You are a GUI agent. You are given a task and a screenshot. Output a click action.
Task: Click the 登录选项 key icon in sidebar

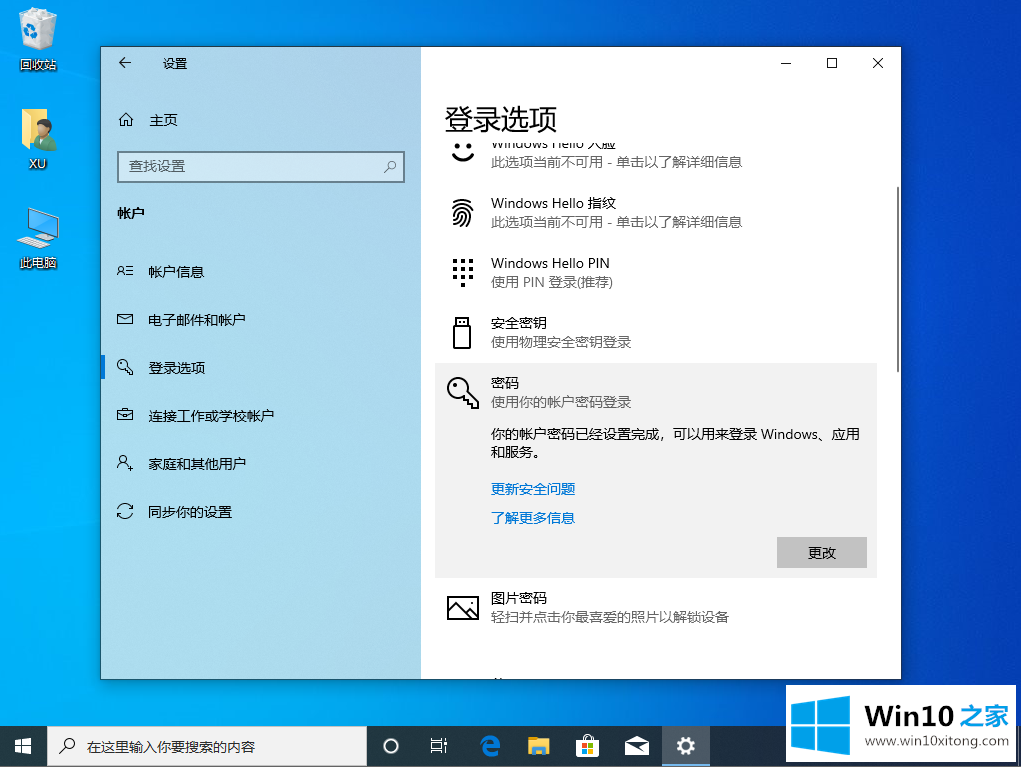[125, 367]
